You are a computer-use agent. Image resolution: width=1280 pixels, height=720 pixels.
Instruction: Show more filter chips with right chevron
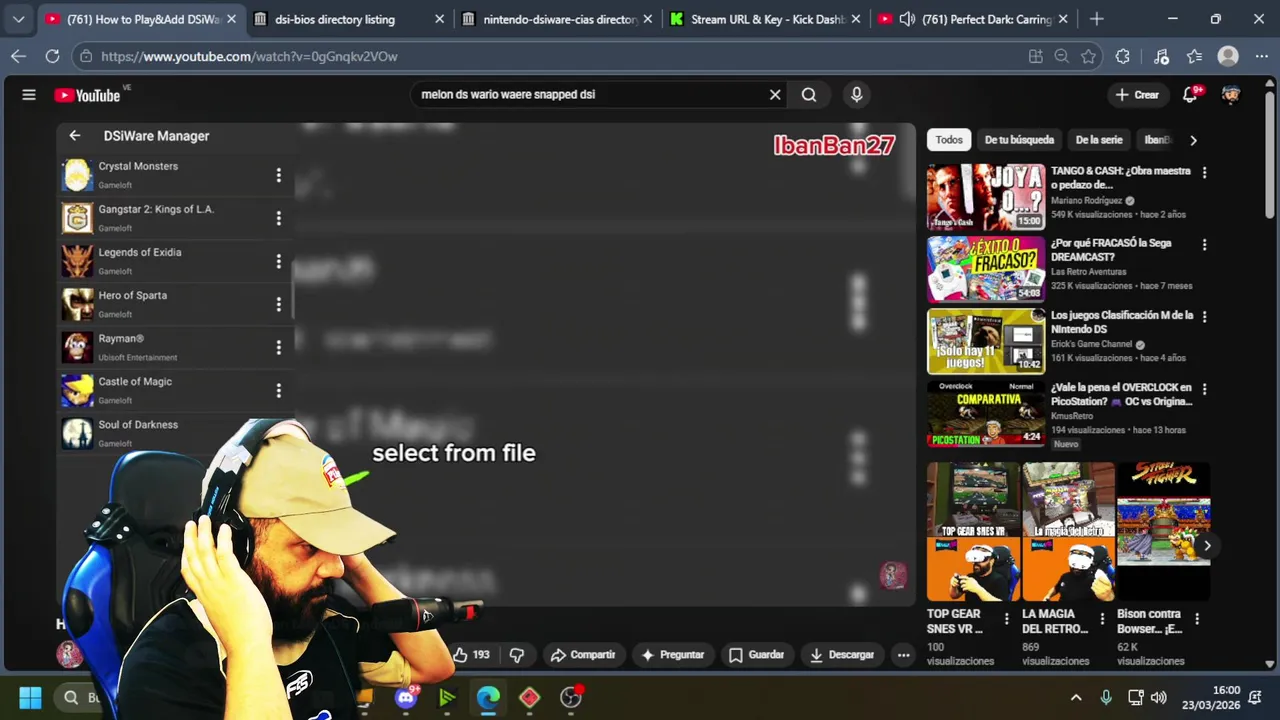(1193, 140)
